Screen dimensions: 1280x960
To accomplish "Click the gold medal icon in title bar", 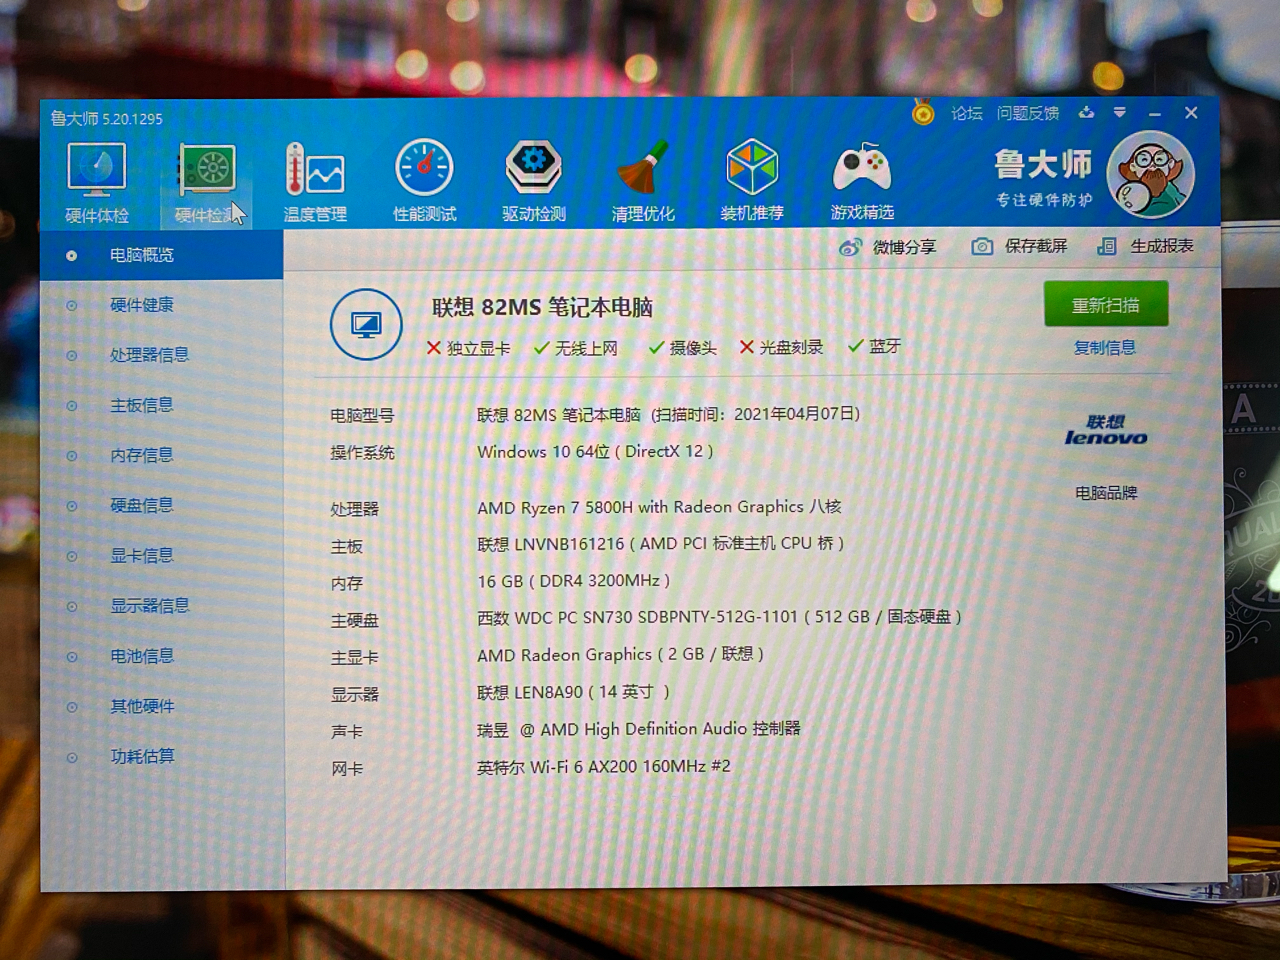I will click(x=922, y=112).
